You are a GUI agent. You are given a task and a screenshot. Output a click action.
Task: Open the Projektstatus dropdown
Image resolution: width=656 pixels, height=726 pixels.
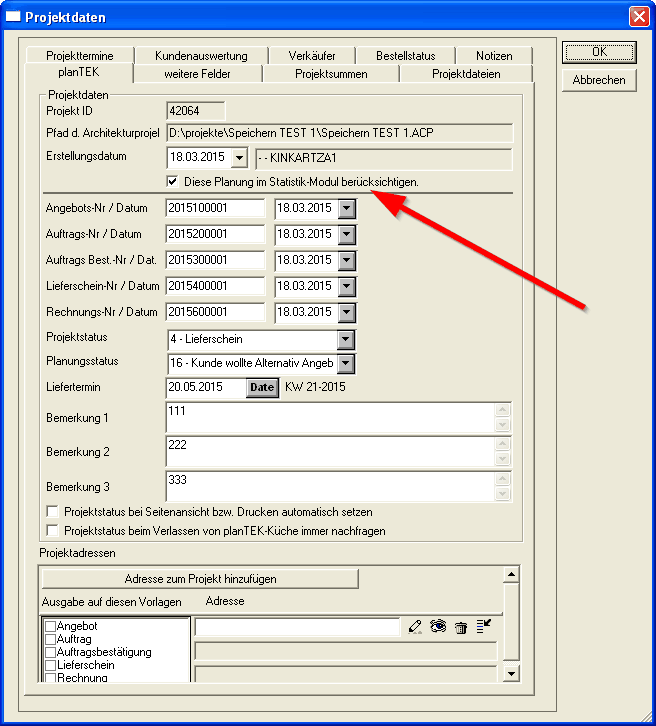[346, 338]
